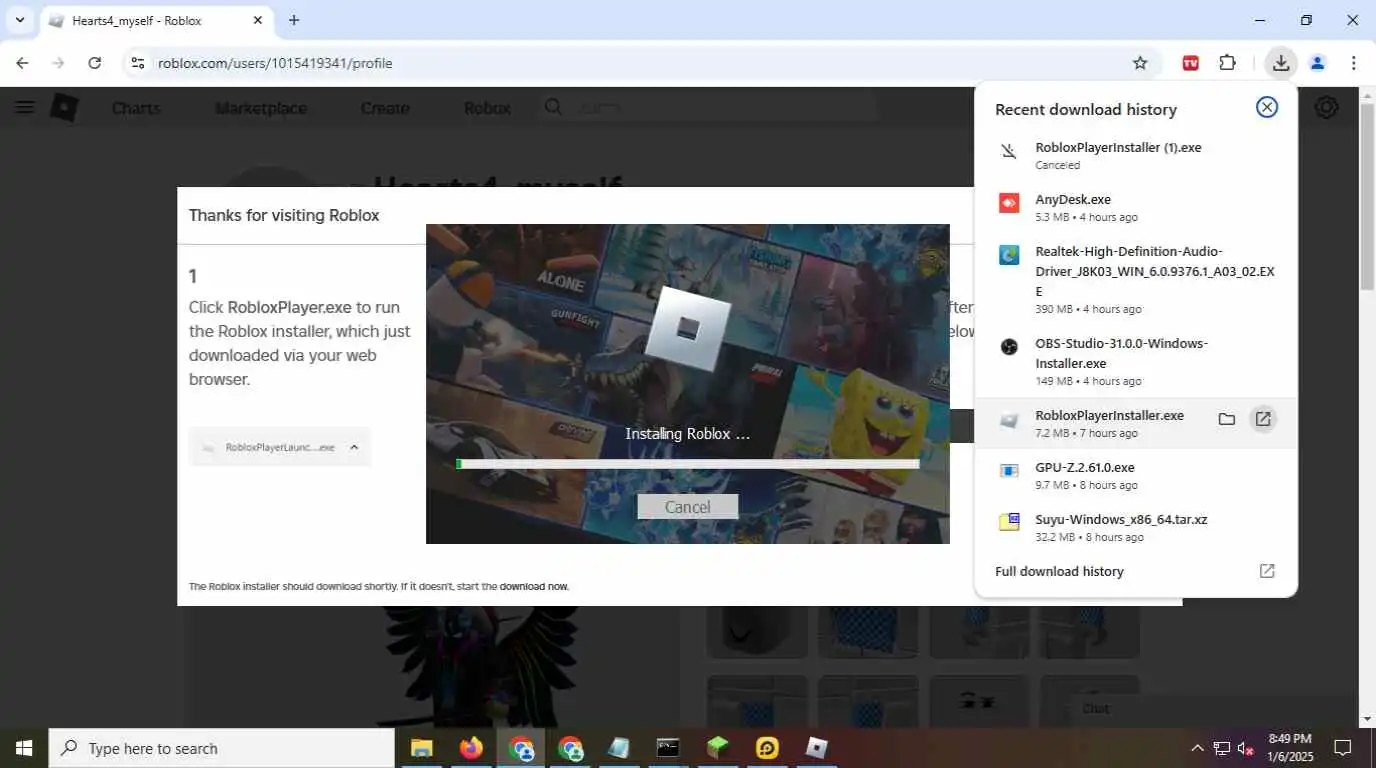This screenshot has height=768, width=1376.
Task: Open the Chrome profile avatar
Action: 1317,63
